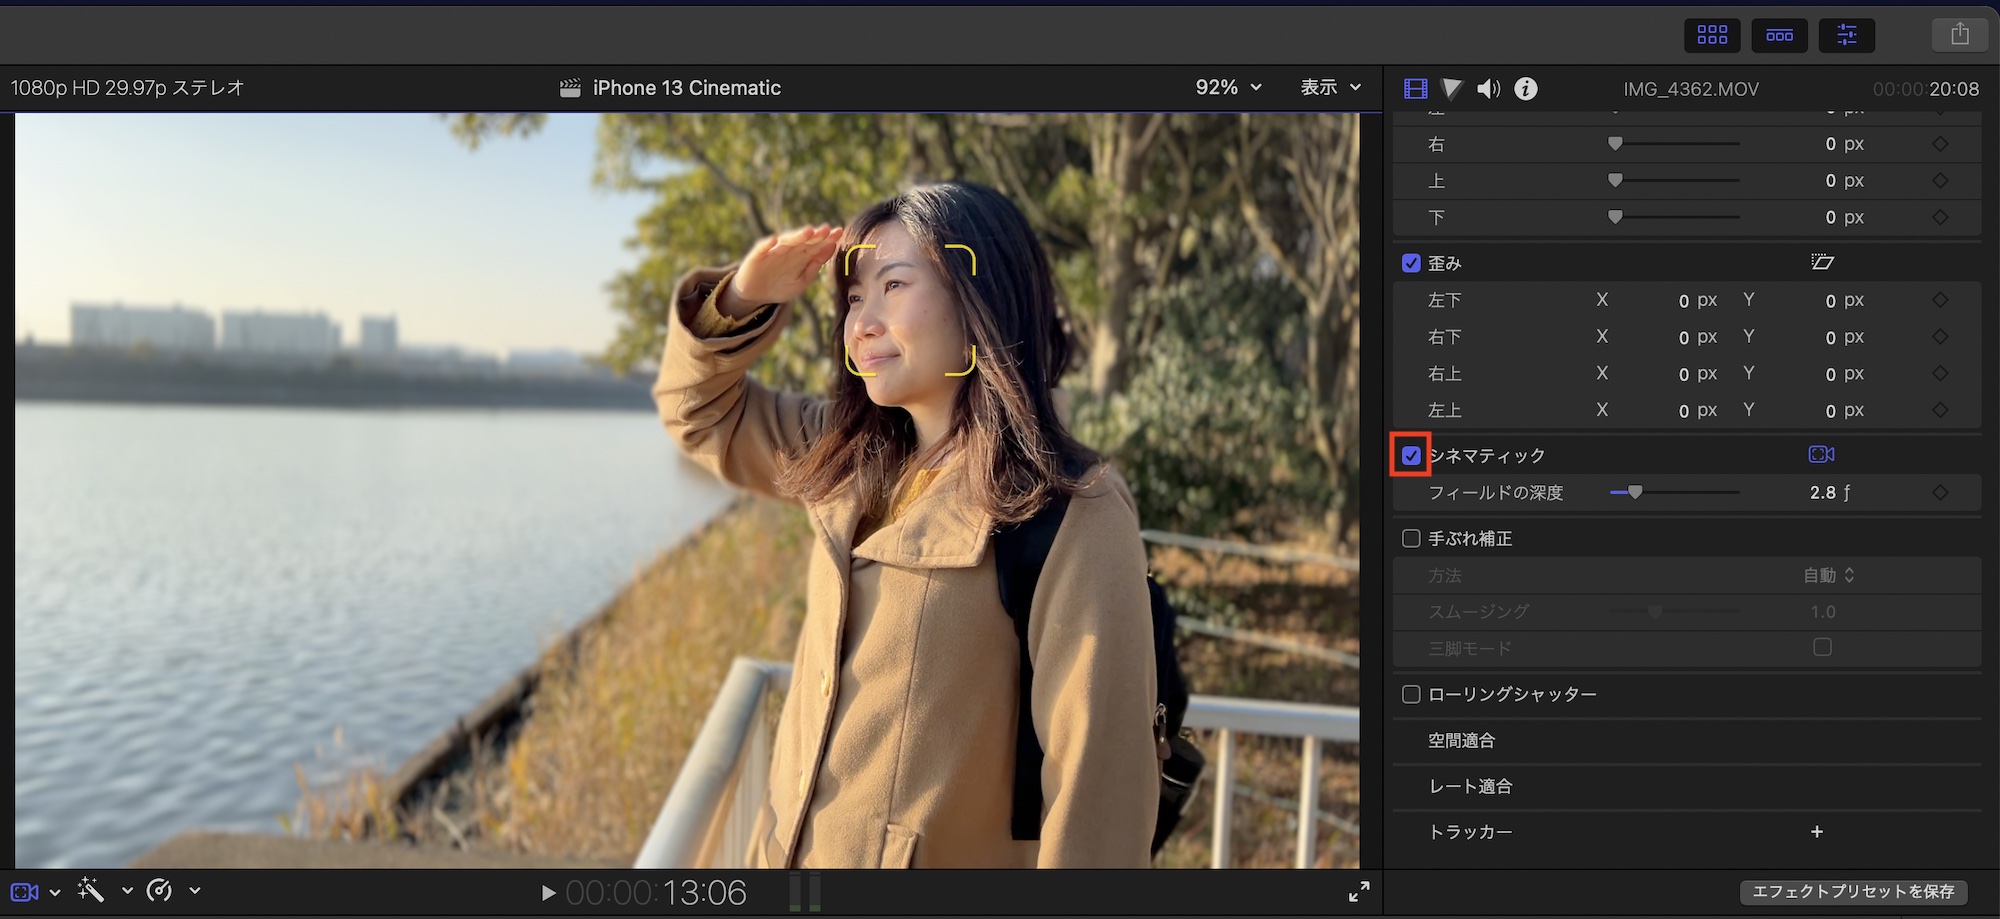Add a tracker with plus button

[x=1817, y=832]
